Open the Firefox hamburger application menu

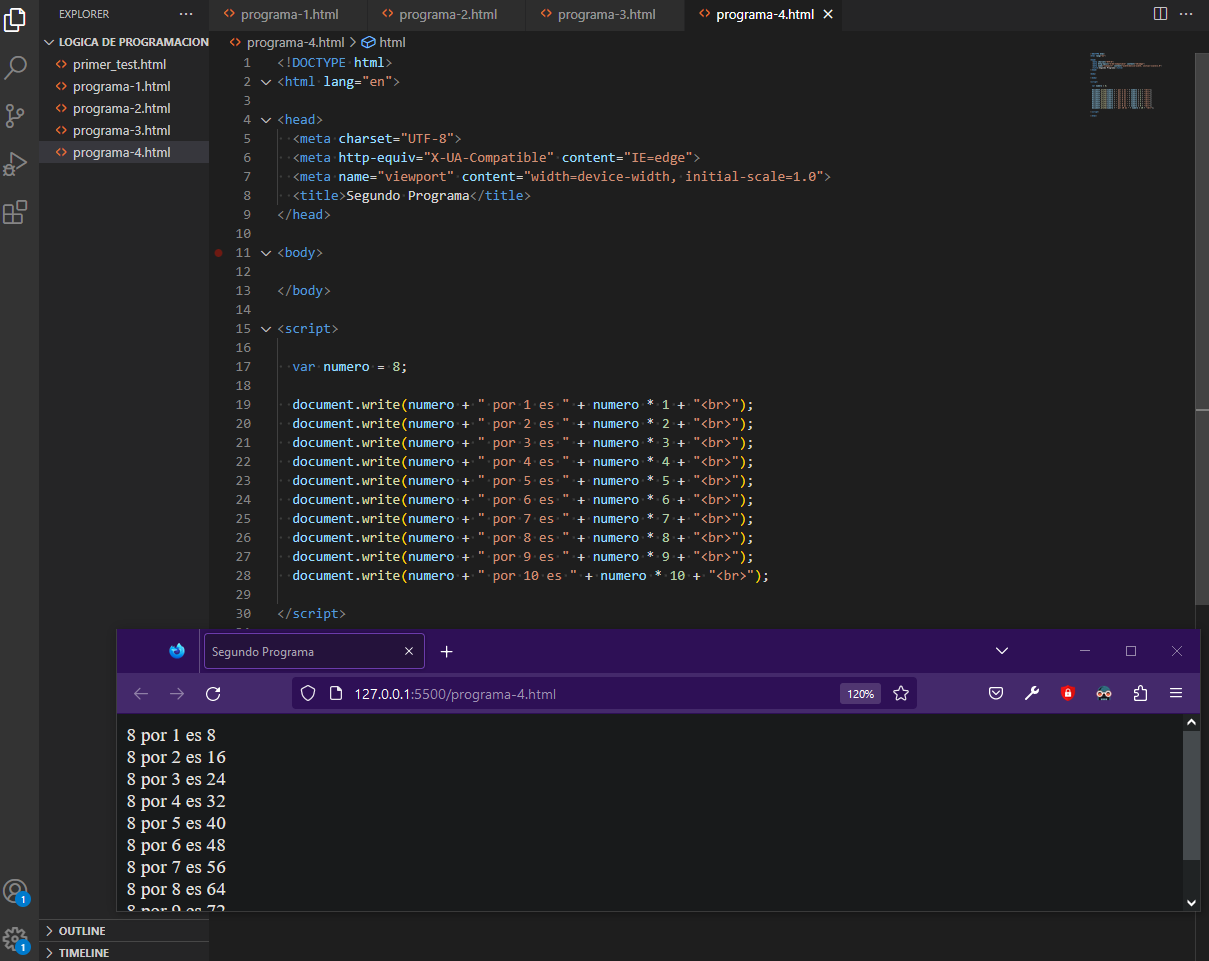tap(1176, 694)
